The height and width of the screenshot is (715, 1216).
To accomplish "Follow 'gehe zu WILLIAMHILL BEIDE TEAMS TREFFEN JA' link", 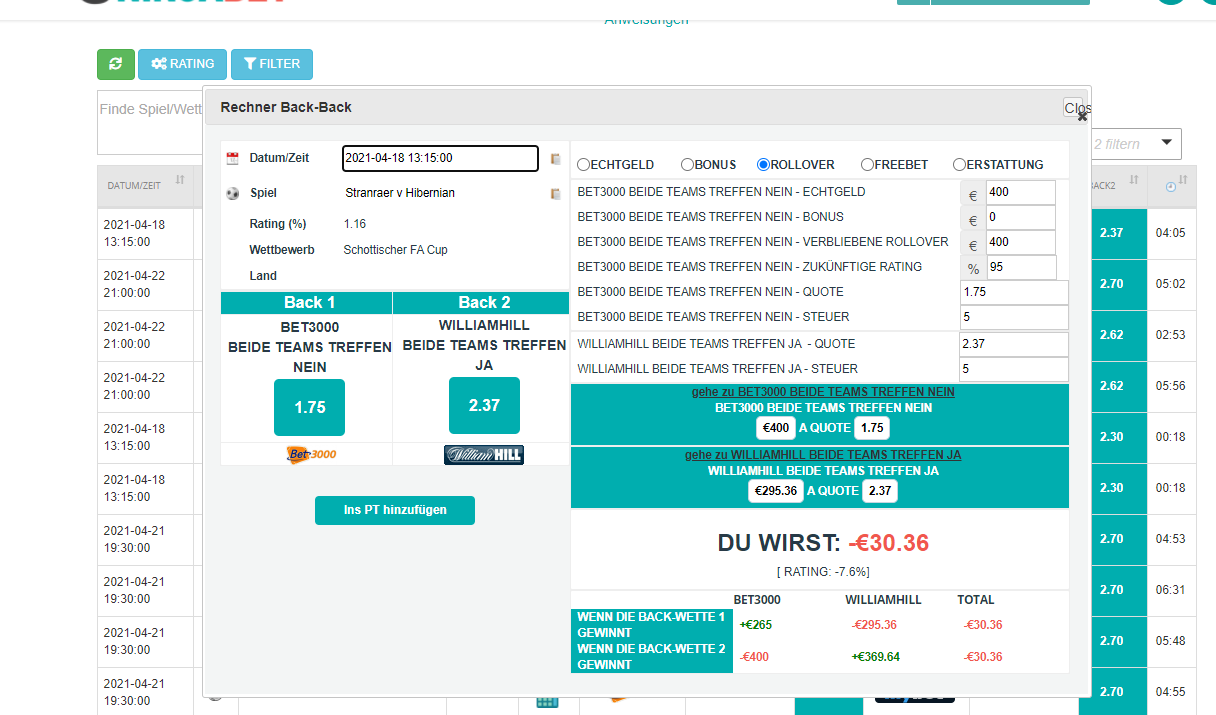I will (823, 455).
